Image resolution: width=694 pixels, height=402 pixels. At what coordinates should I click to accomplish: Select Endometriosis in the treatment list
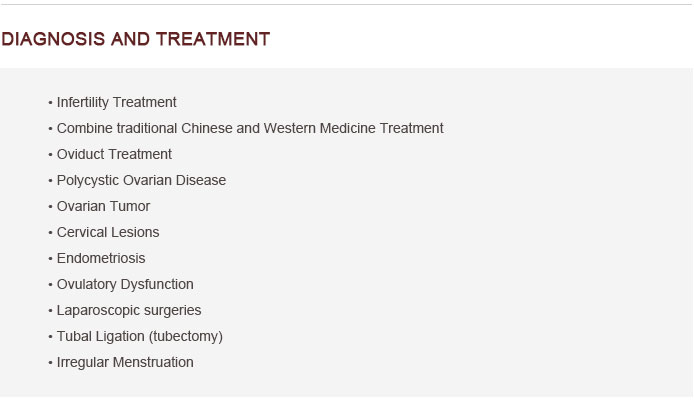(101, 258)
